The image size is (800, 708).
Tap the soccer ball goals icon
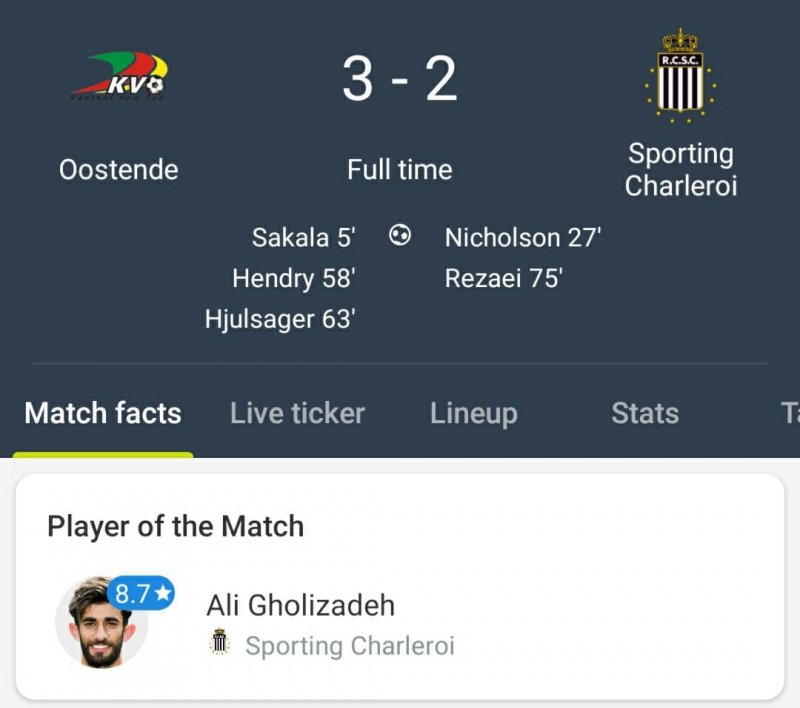pyautogui.click(x=400, y=236)
